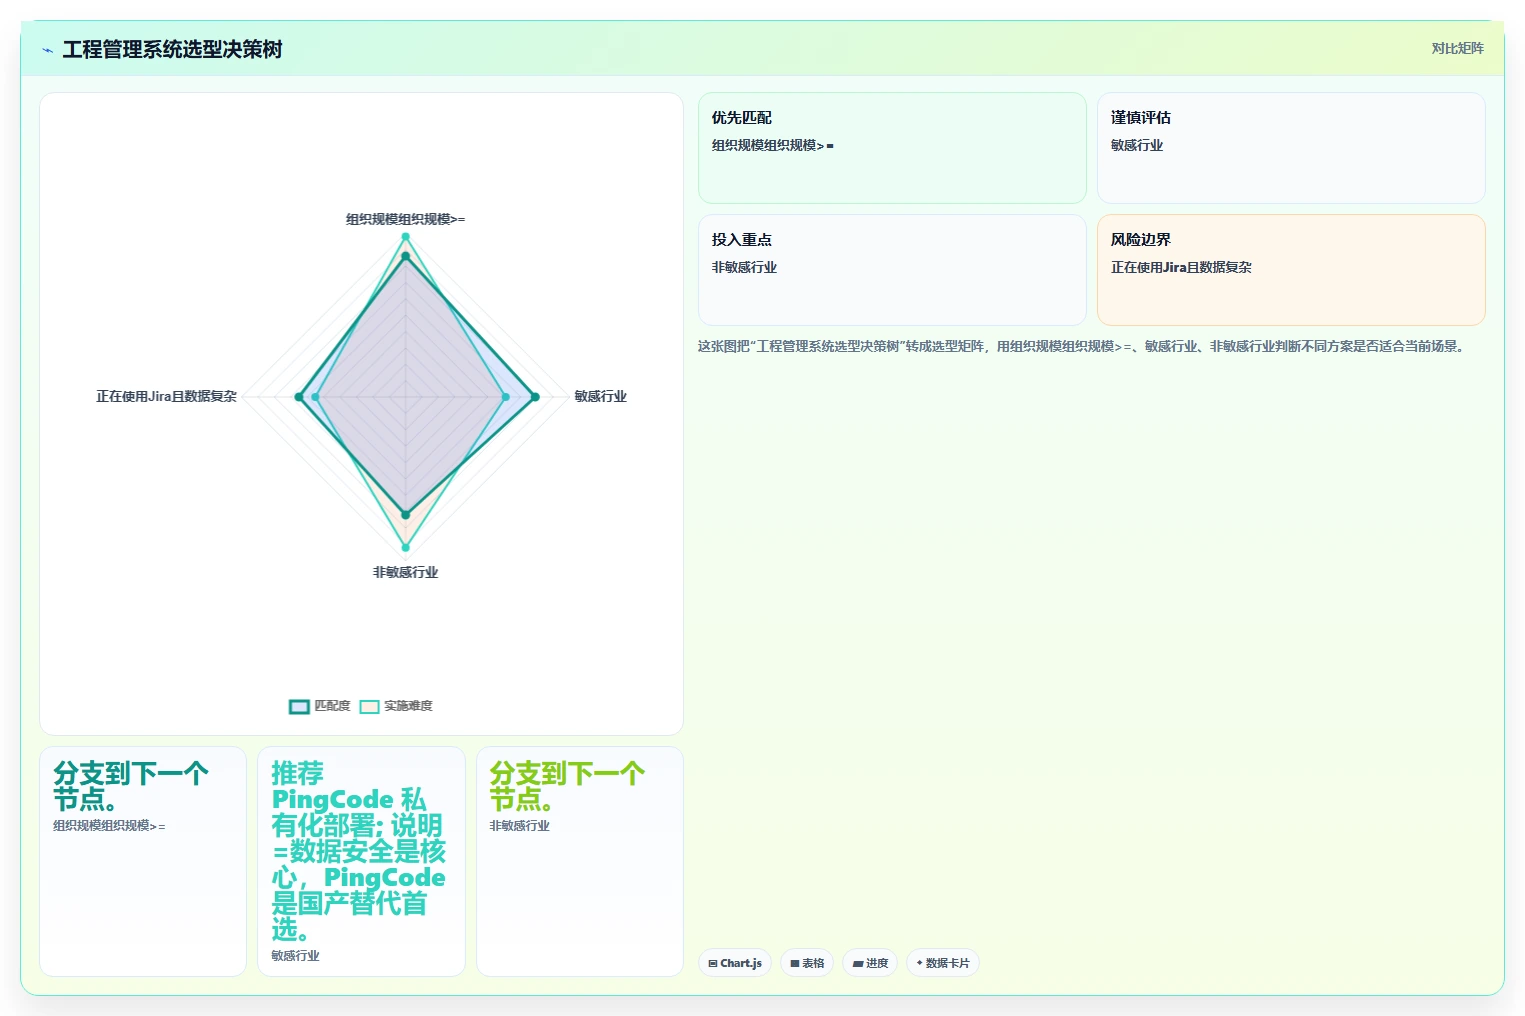
Task: Click the radar axis label 敏感行业
Action: [600, 396]
